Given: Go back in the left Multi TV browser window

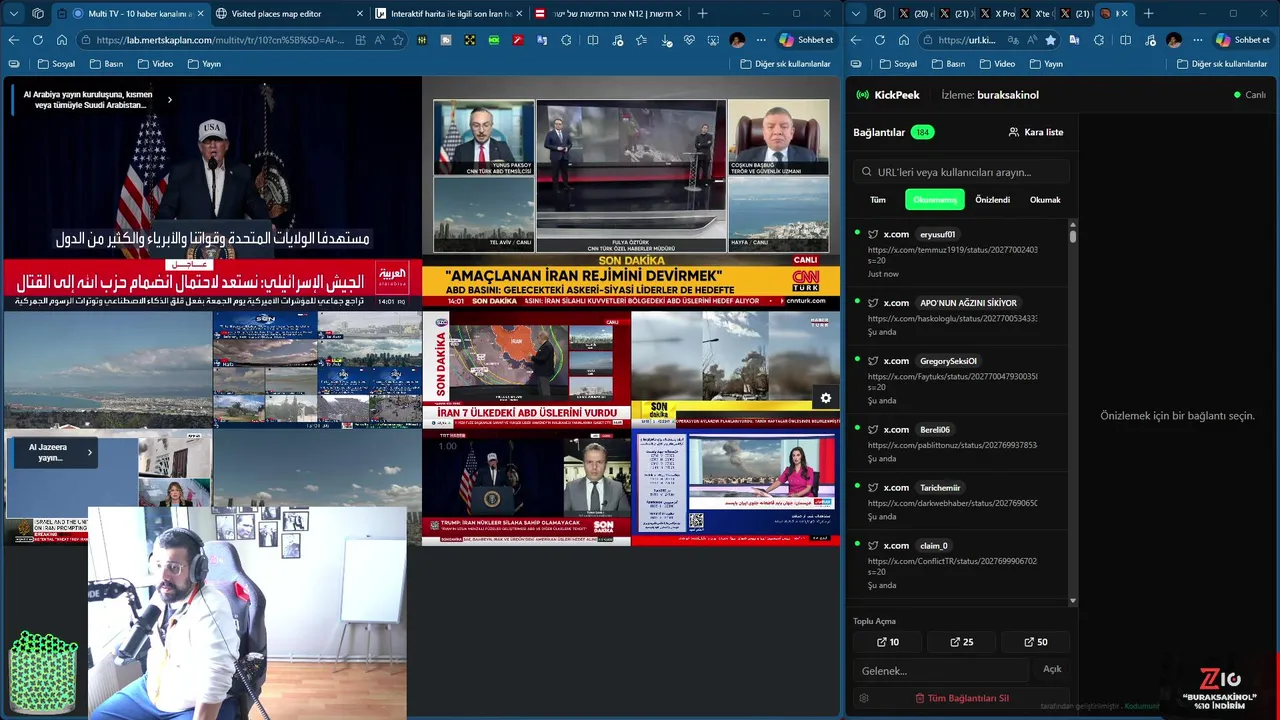Looking at the screenshot, I should [x=14, y=40].
